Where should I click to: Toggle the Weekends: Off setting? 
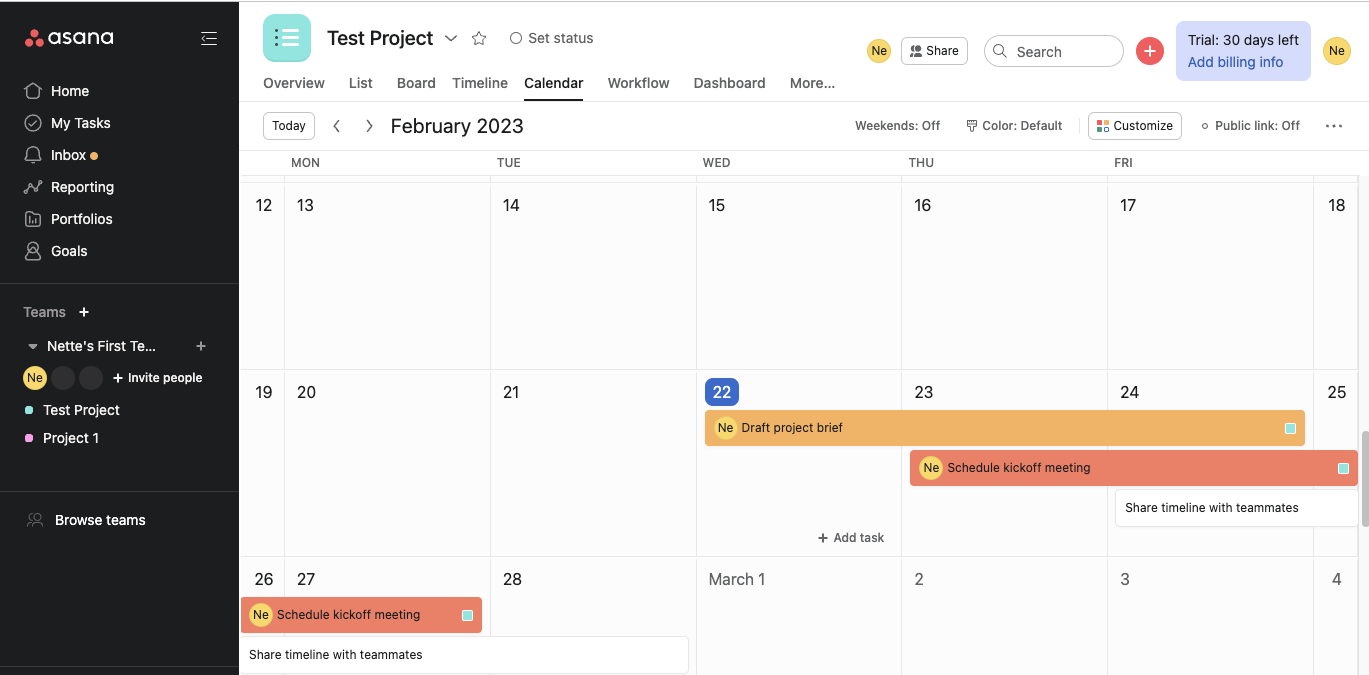point(897,126)
